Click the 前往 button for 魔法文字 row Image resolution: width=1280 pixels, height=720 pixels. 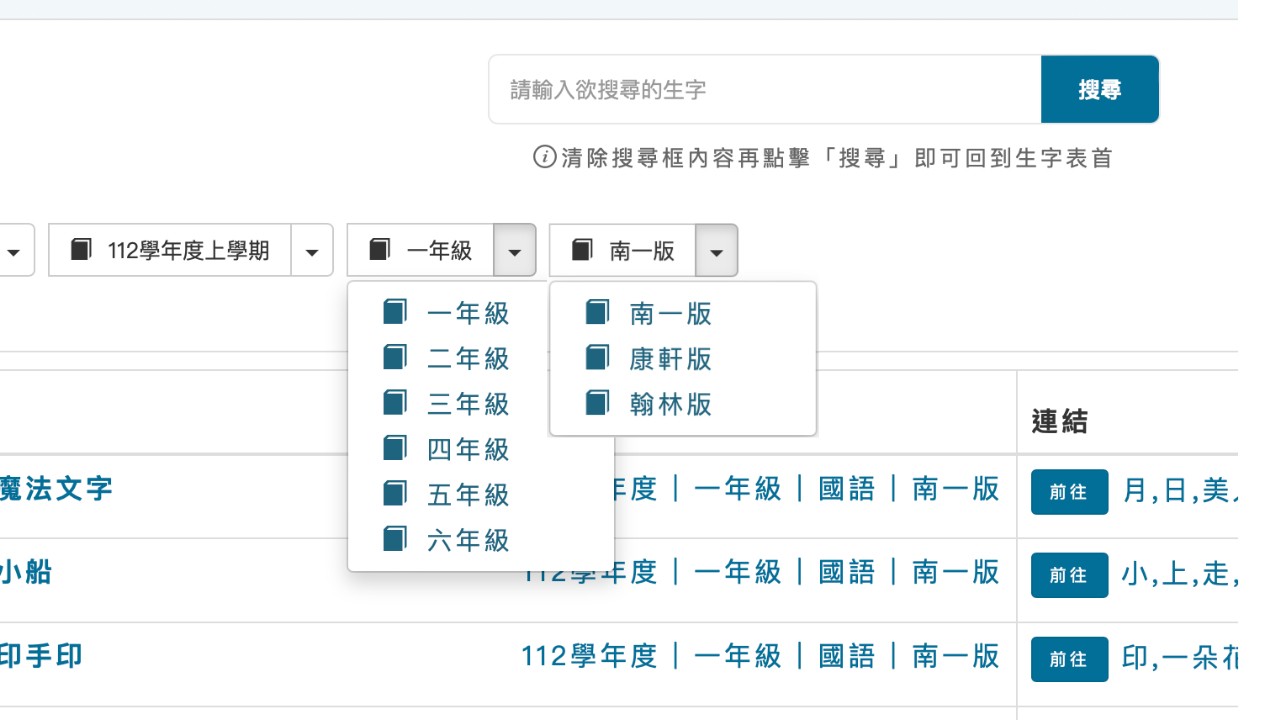(x=1070, y=492)
